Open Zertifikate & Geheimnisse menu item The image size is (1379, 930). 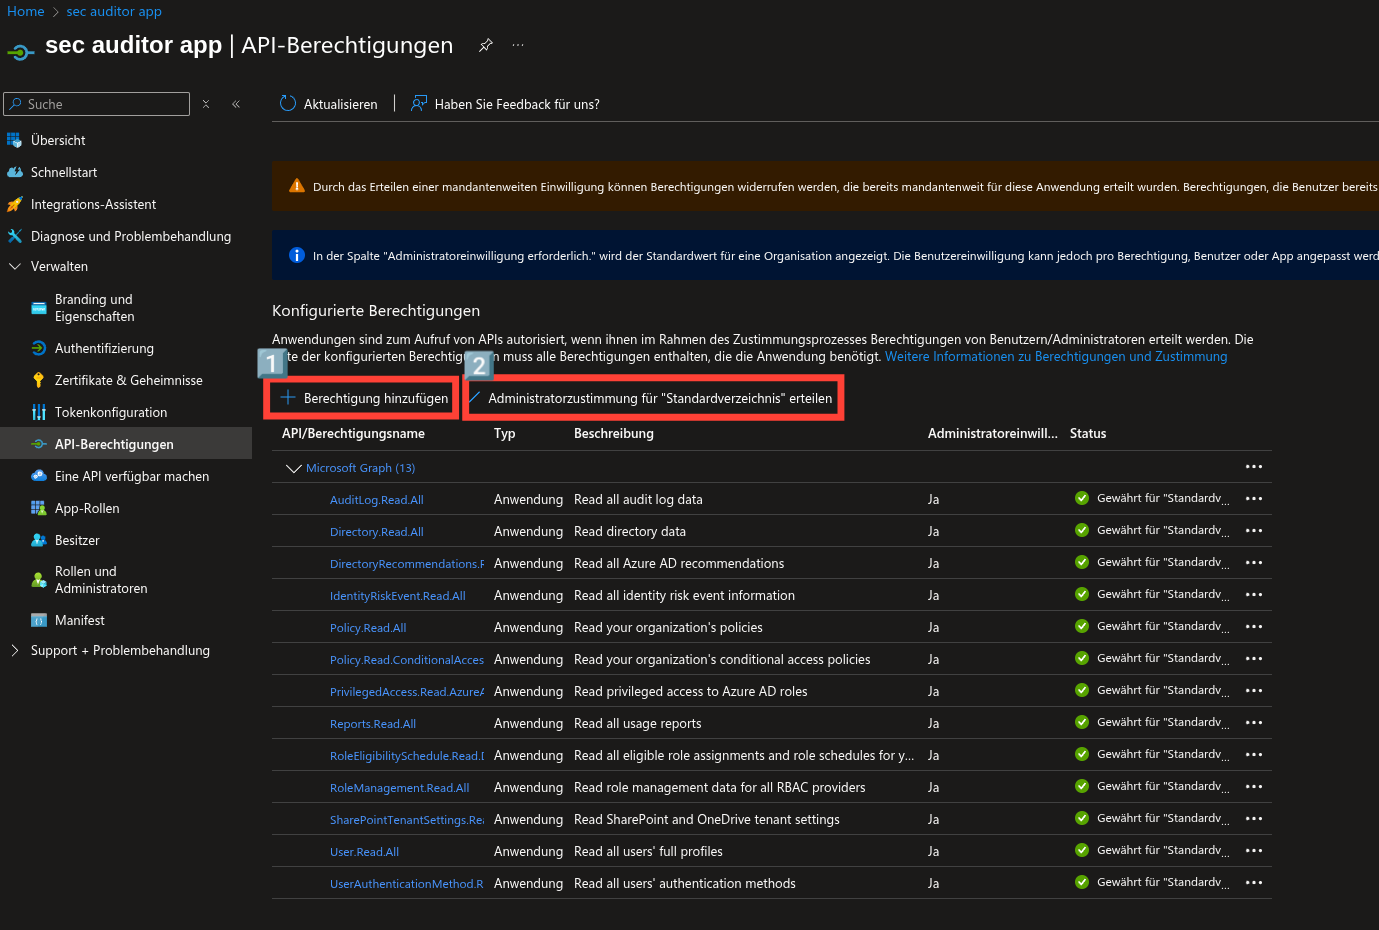[x=129, y=380]
